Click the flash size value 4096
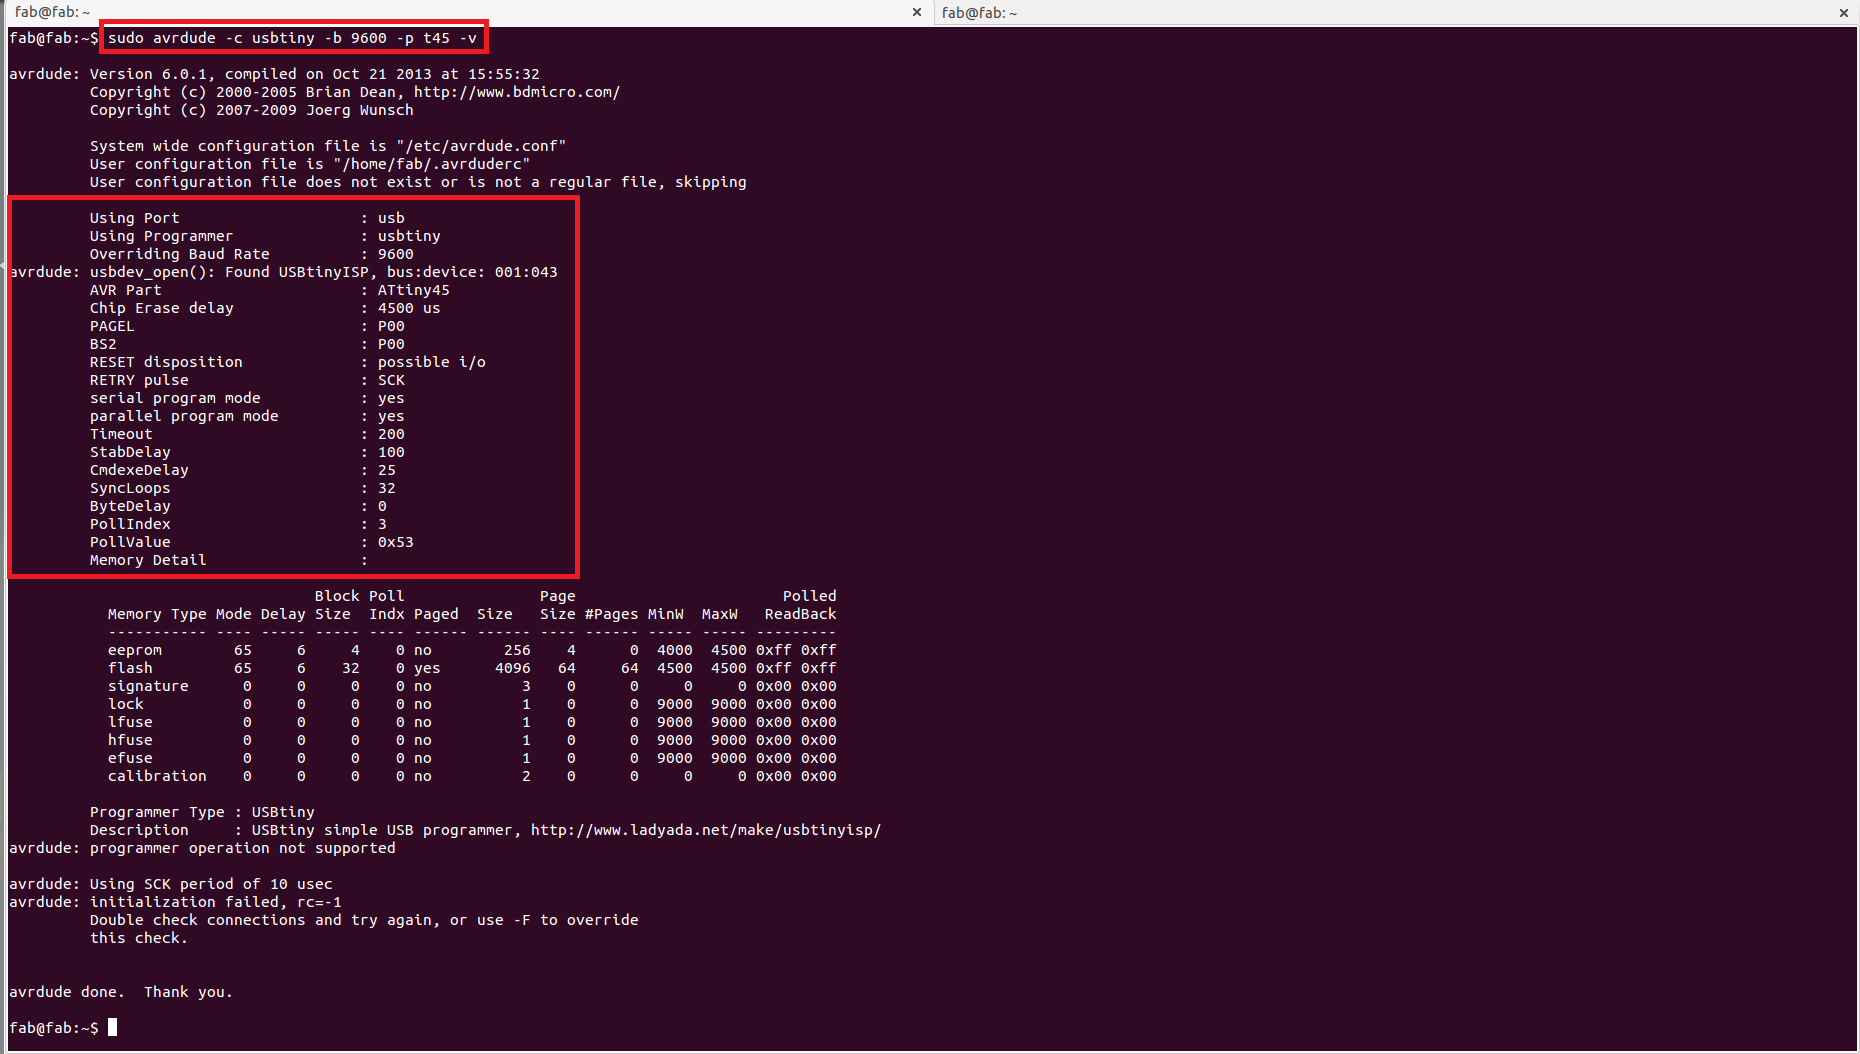The image size is (1860, 1054). (x=513, y=668)
